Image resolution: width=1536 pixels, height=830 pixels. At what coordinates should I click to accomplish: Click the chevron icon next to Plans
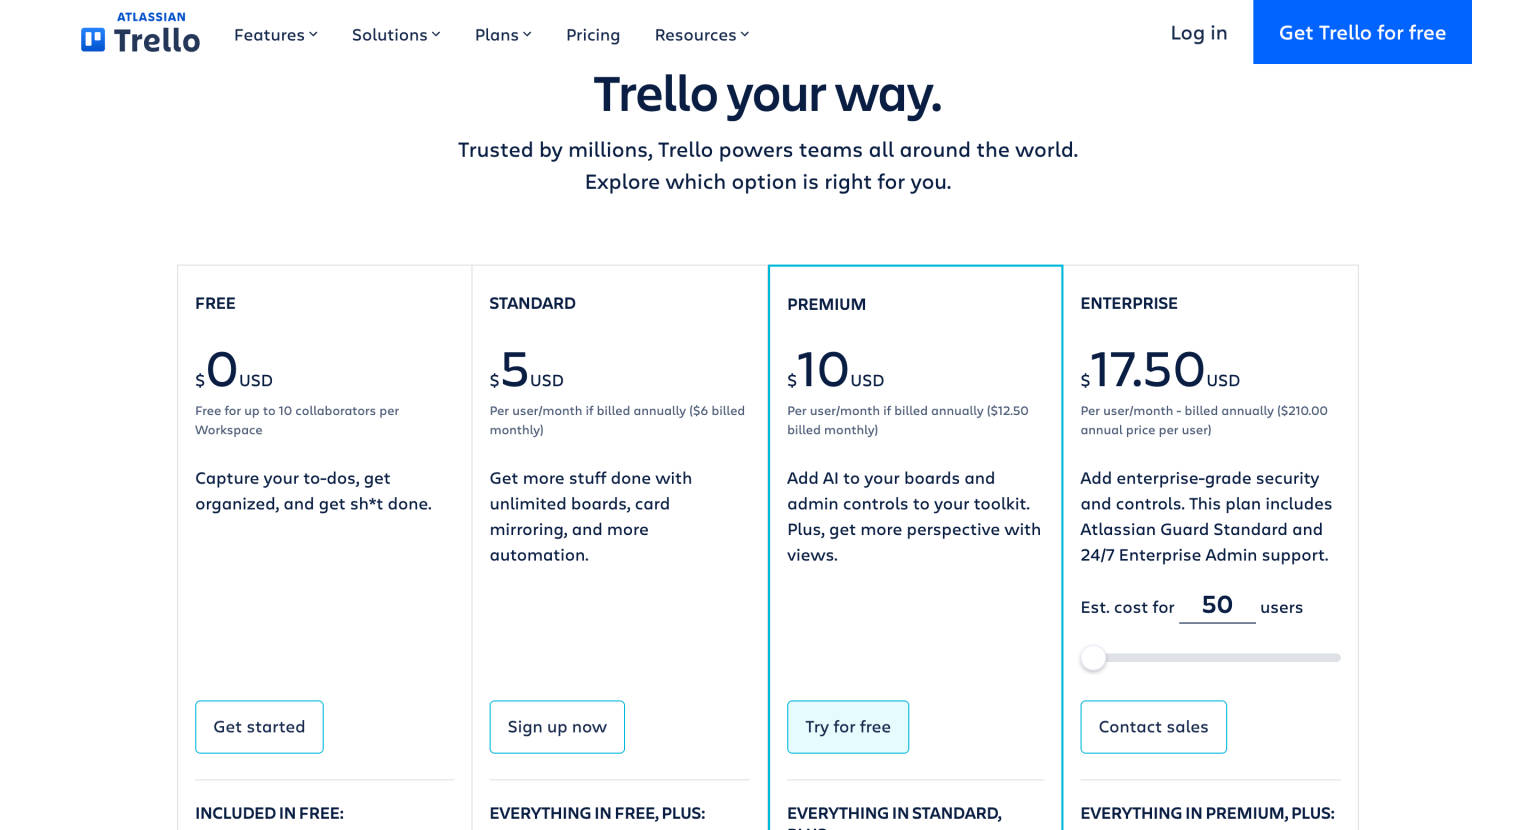click(527, 34)
